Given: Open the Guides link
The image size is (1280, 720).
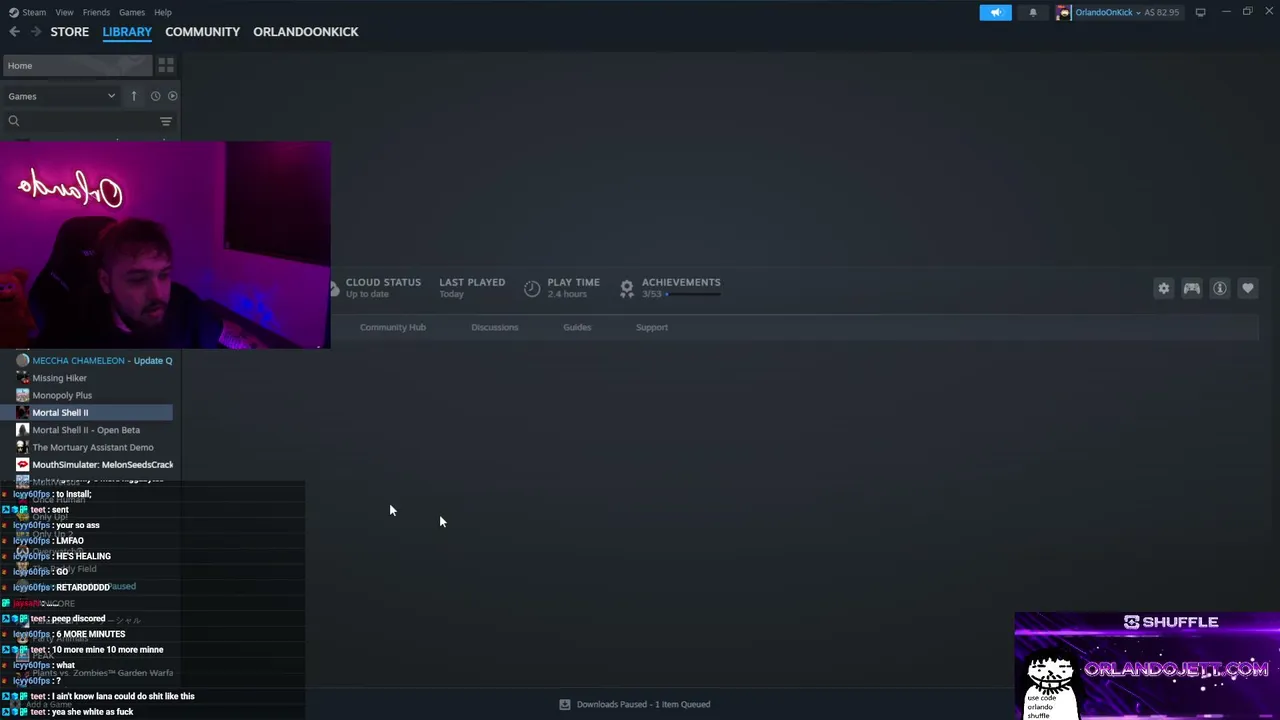Looking at the screenshot, I should click(577, 327).
